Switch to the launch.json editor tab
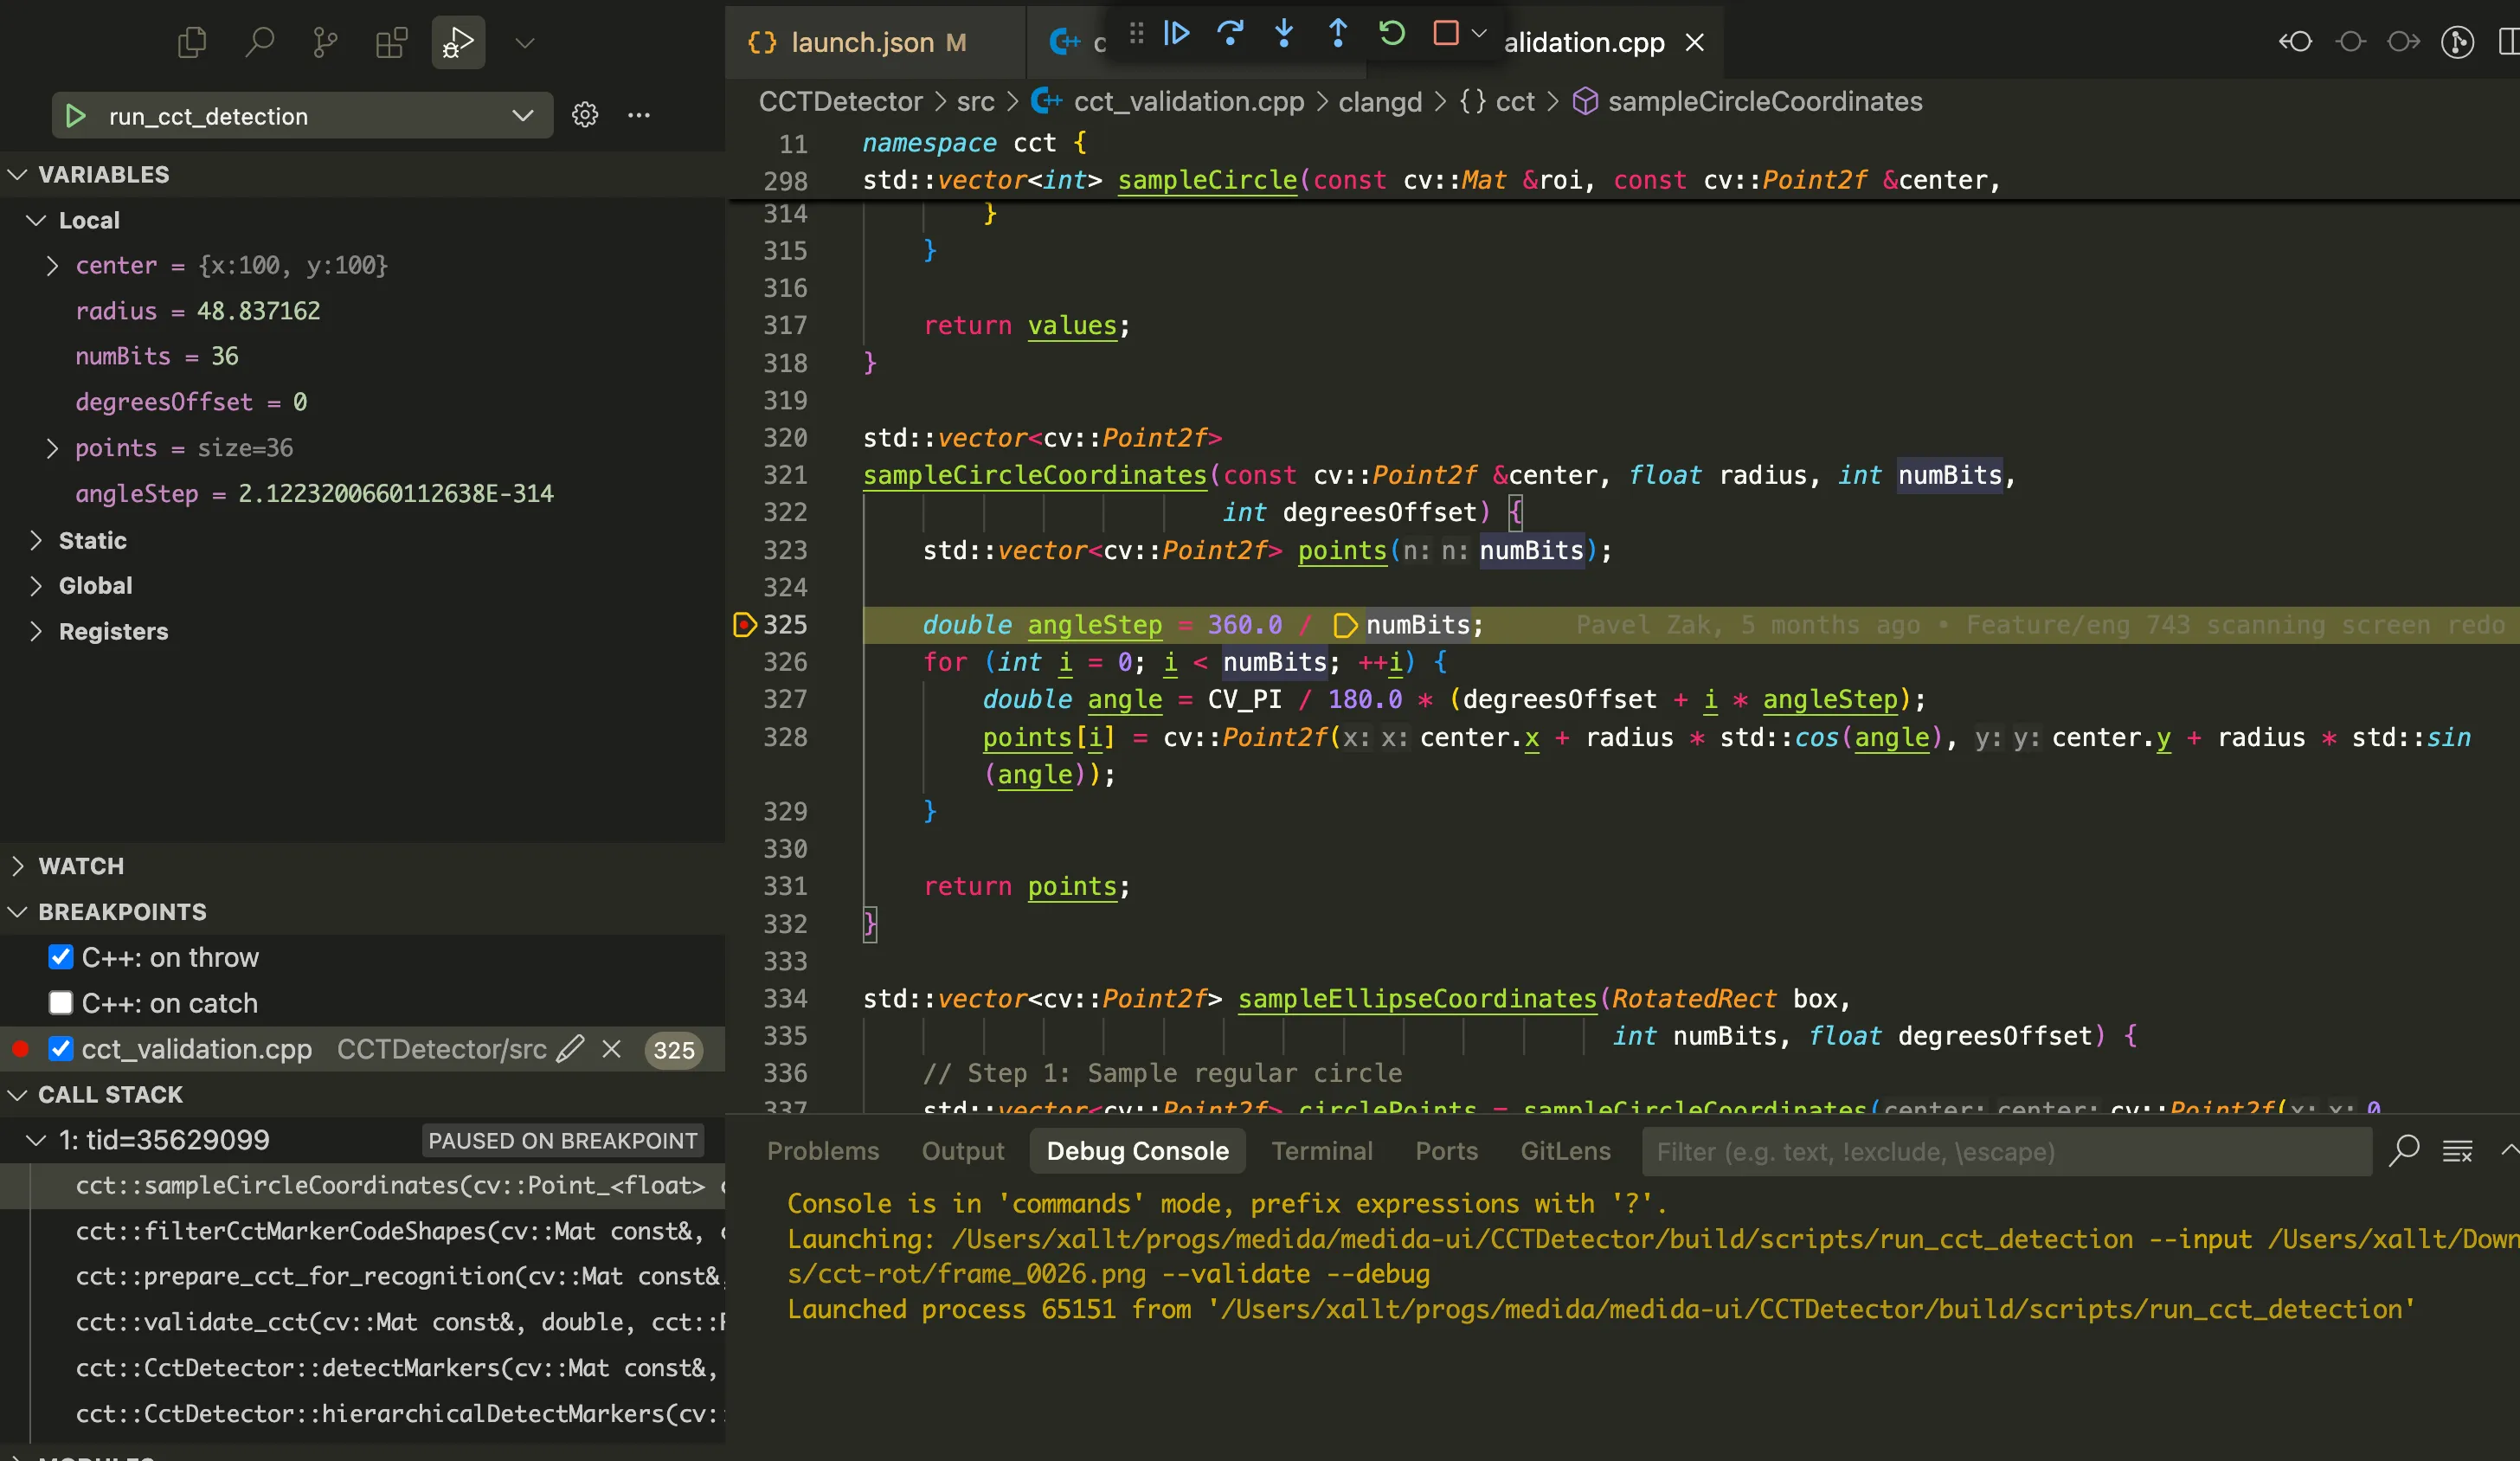2520x1461 pixels. coord(866,42)
